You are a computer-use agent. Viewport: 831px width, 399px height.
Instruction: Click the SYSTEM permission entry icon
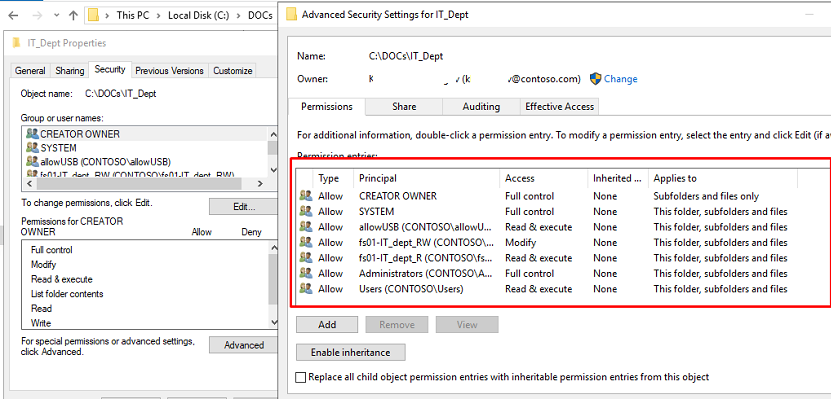(x=306, y=211)
